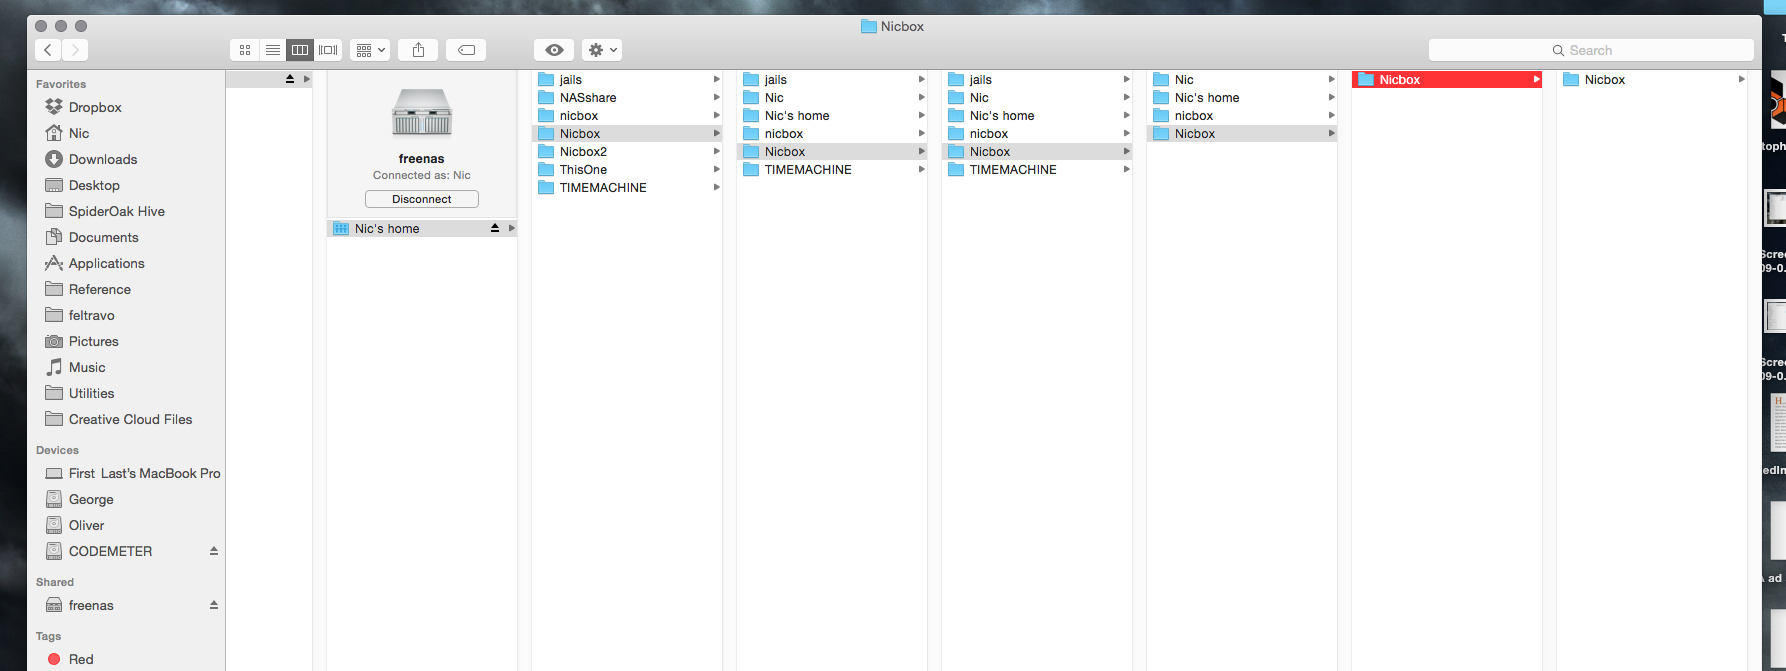The height and width of the screenshot is (671, 1786).
Task: Click the Edit Tags toolbar button
Action: (x=466, y=50)
